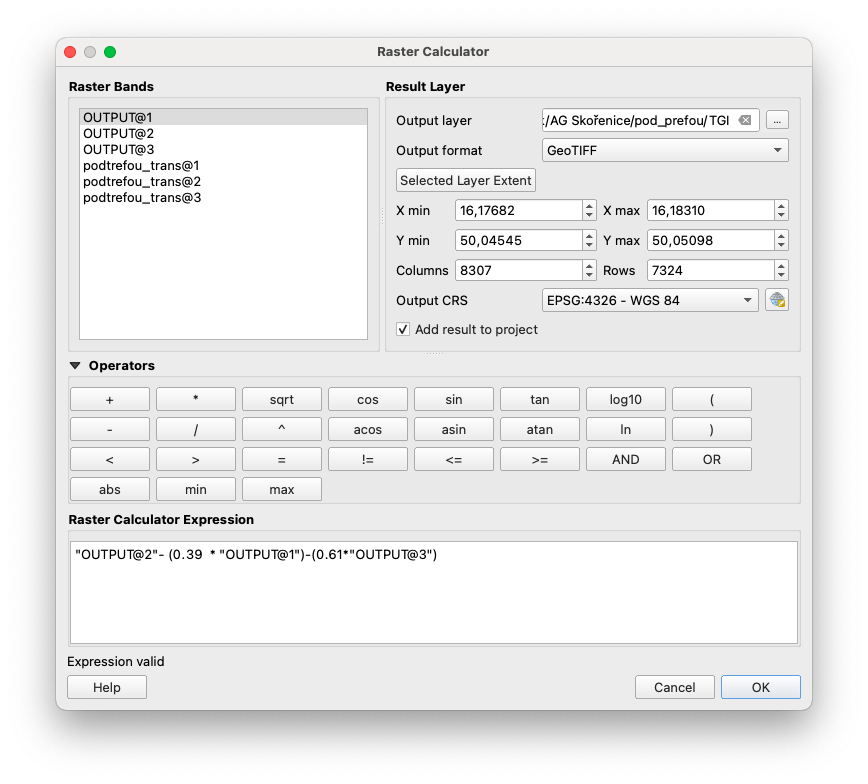Click the Select CRS globe icon

tap(777, 300)
